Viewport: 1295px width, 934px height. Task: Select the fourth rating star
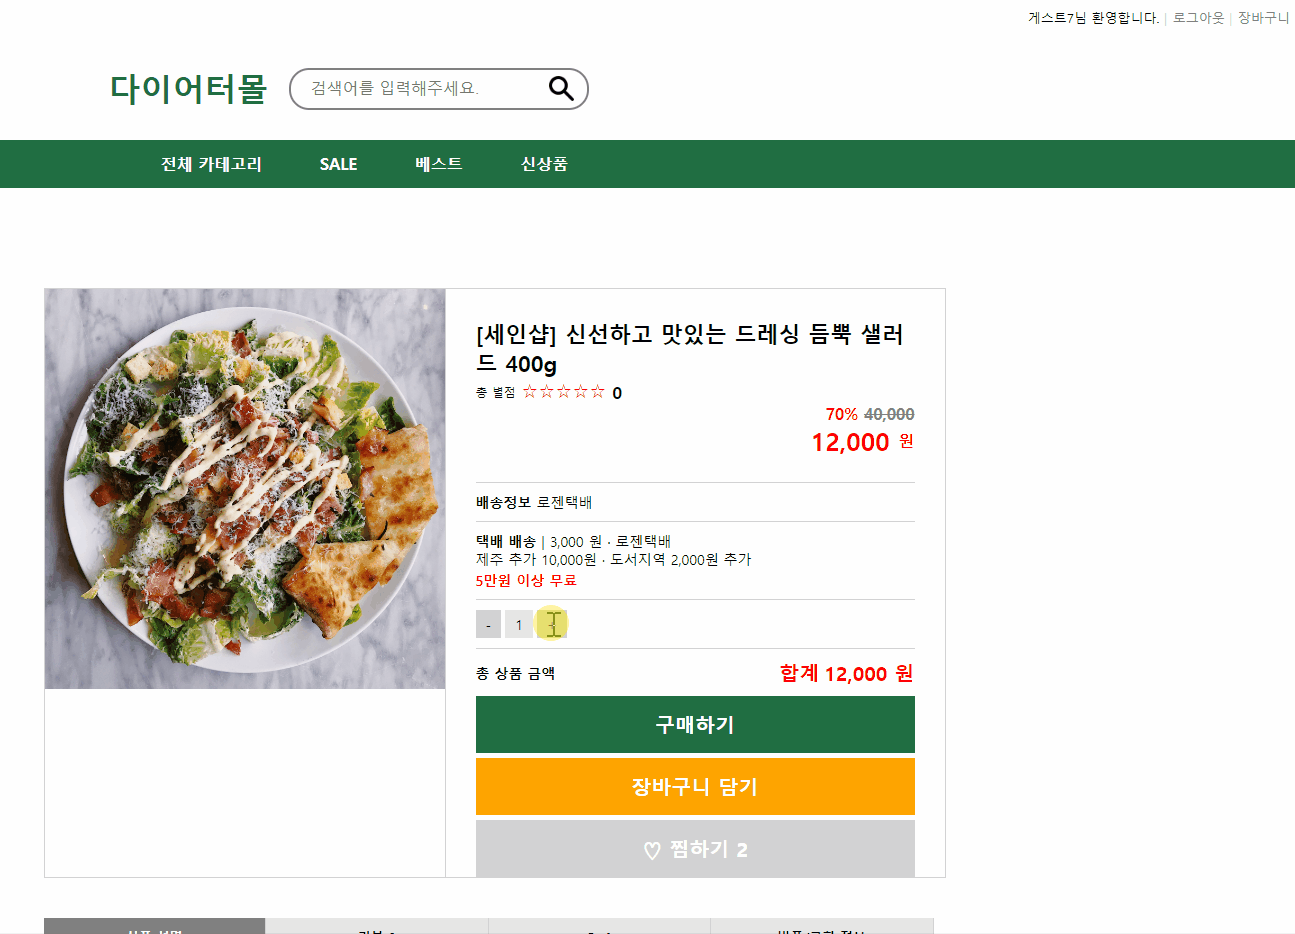[x=581, y=392]
